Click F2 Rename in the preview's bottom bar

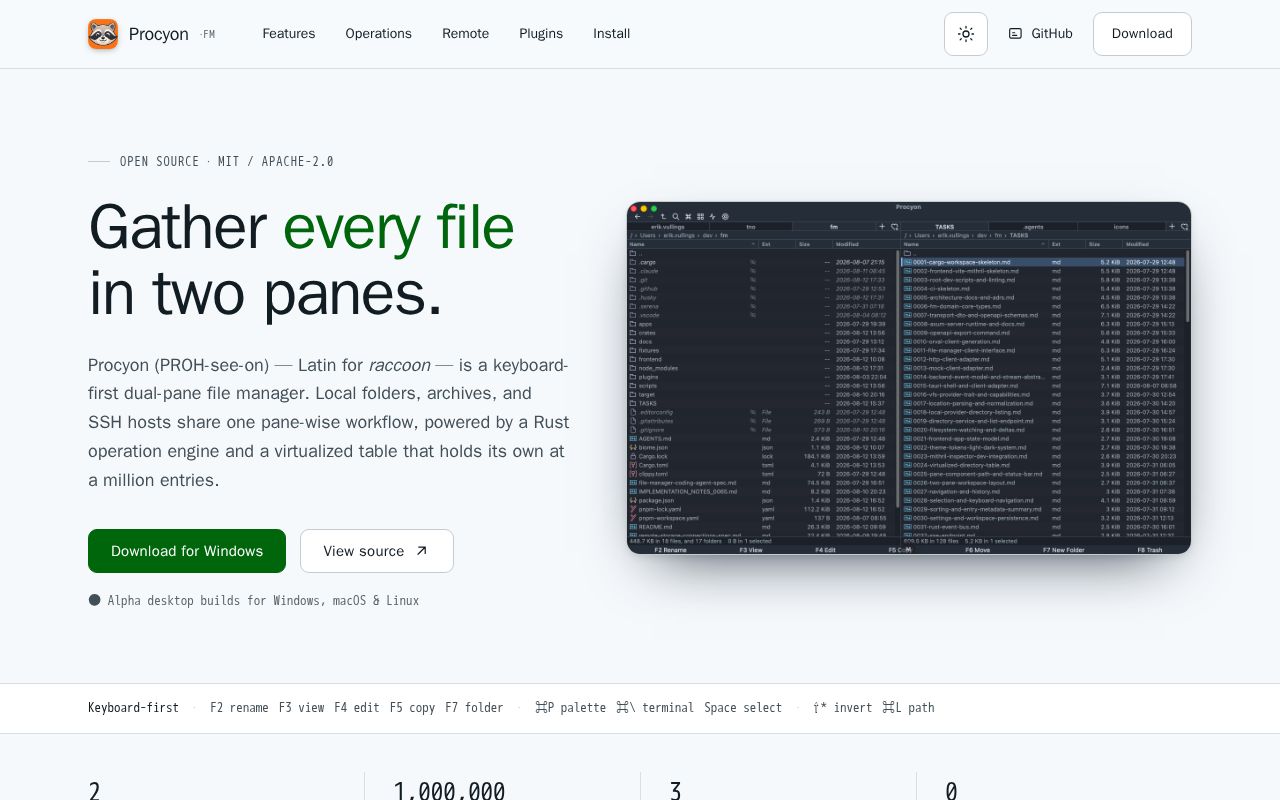point(670,550)
